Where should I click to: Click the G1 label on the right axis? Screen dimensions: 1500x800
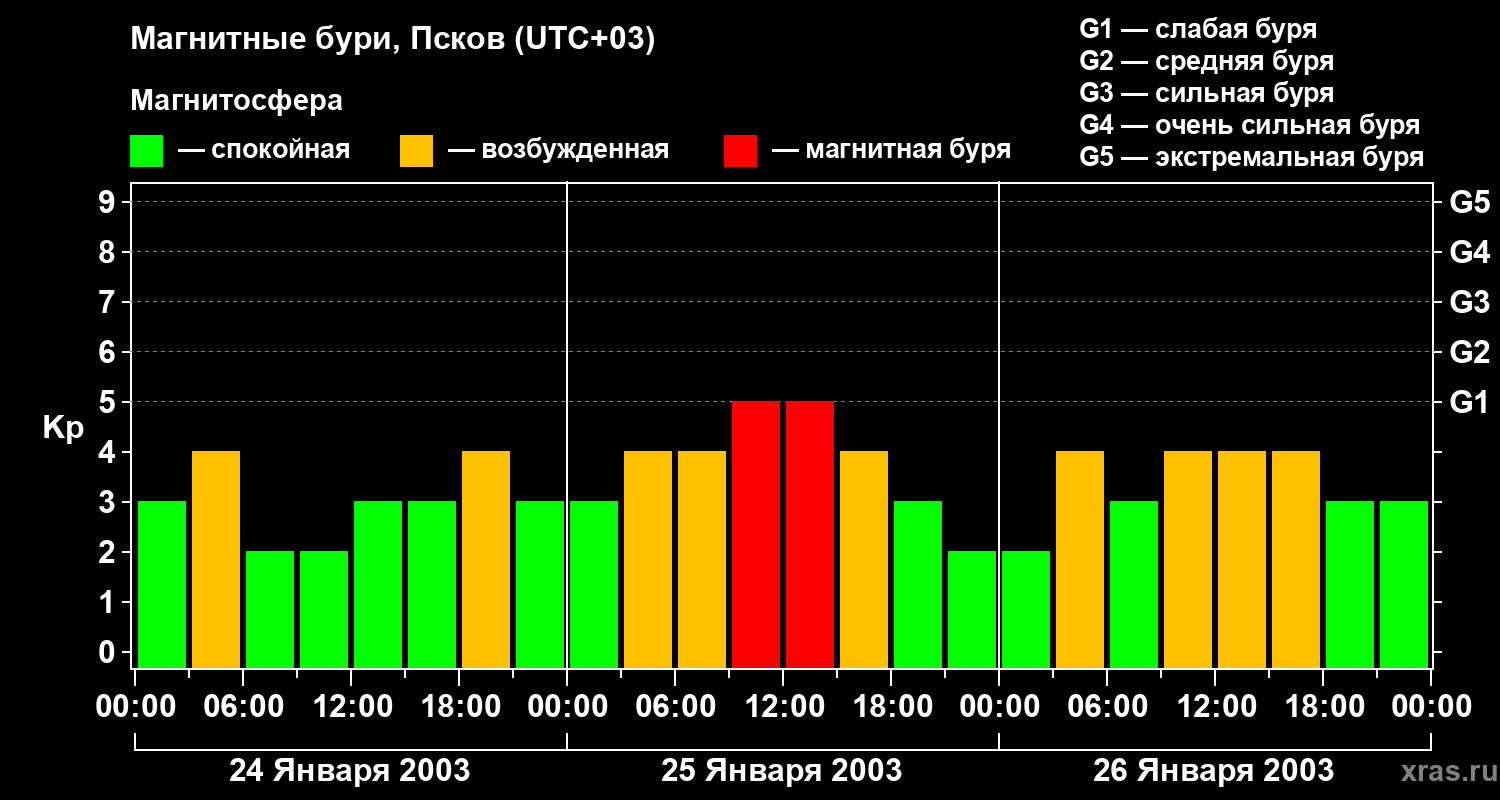coord(1469,402)
